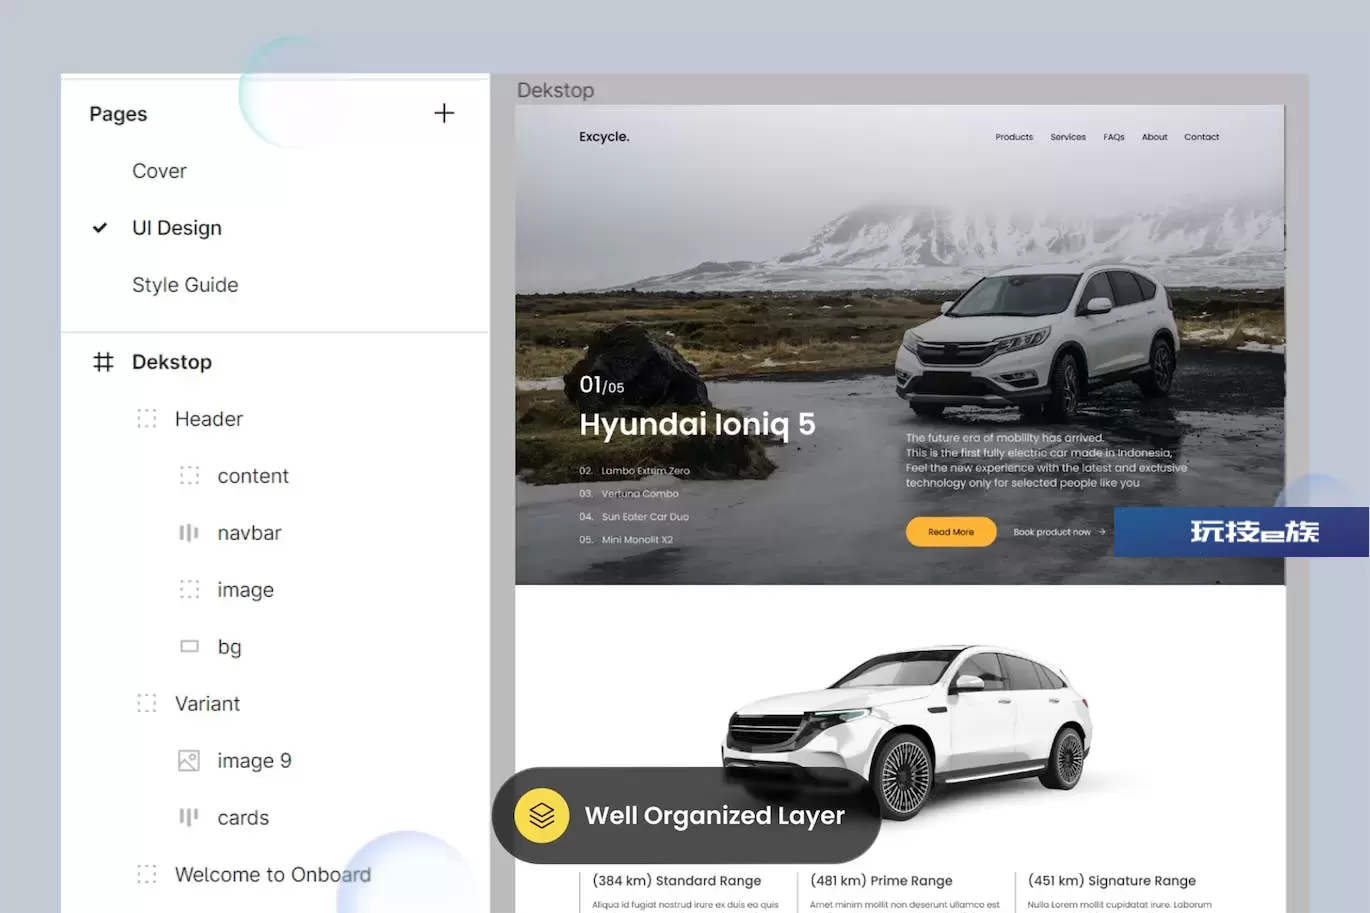This screenshot has height=913, width=1370.
Task: Select the content layer
Action: 253,476
